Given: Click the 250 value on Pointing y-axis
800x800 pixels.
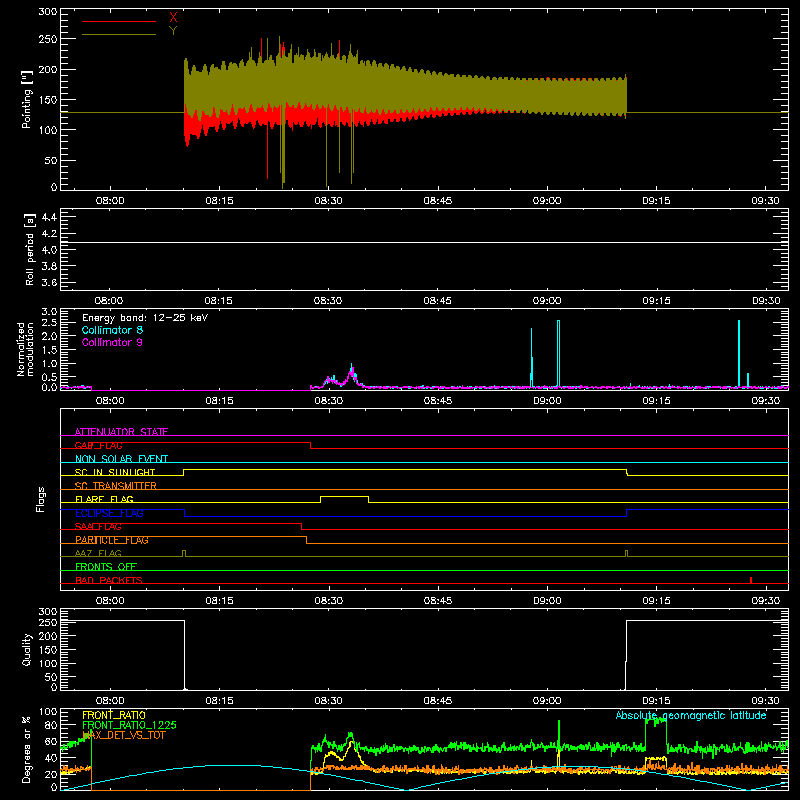Looking at the screenshot, I should 47,39.
